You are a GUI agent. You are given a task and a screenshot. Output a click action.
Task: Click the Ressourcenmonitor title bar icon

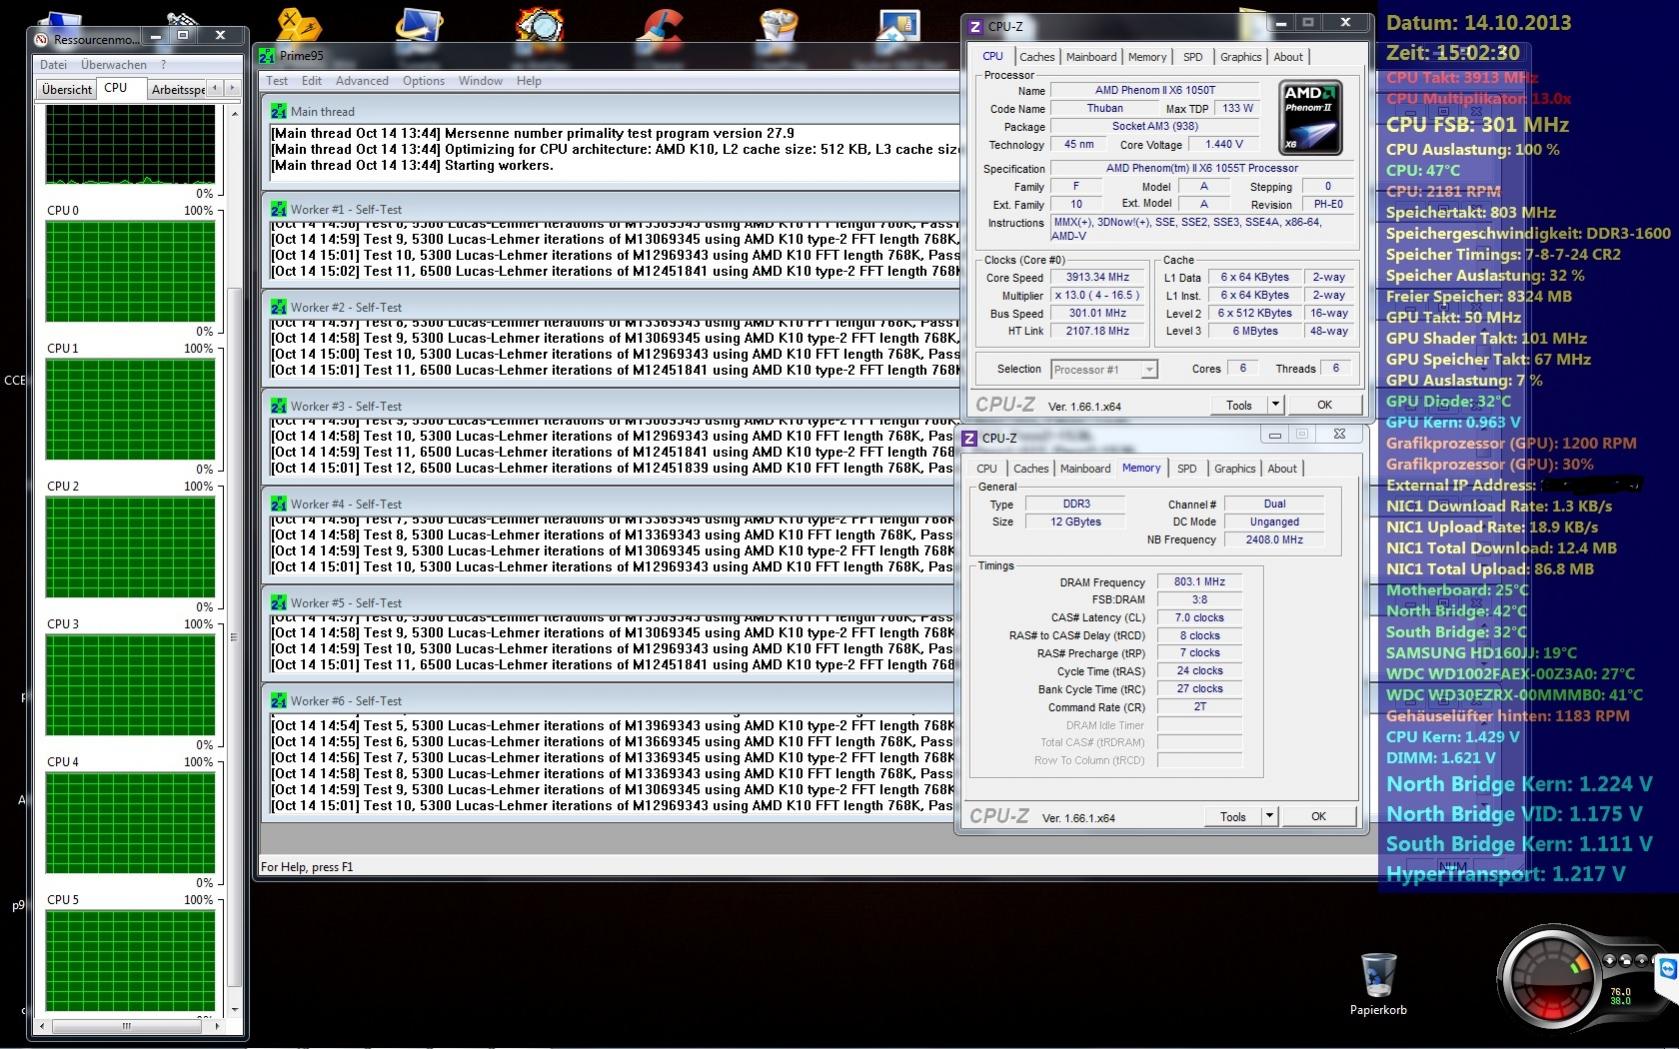tap(42, 39)
